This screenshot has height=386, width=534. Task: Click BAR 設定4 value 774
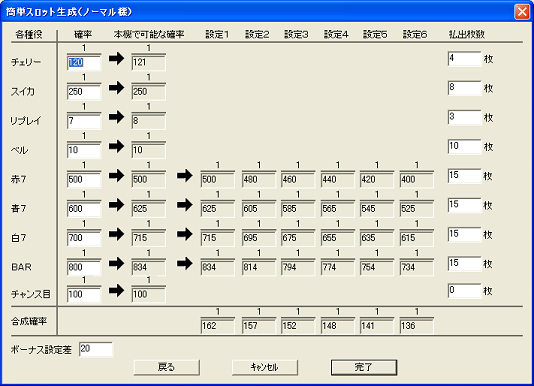tap(337, 267)
